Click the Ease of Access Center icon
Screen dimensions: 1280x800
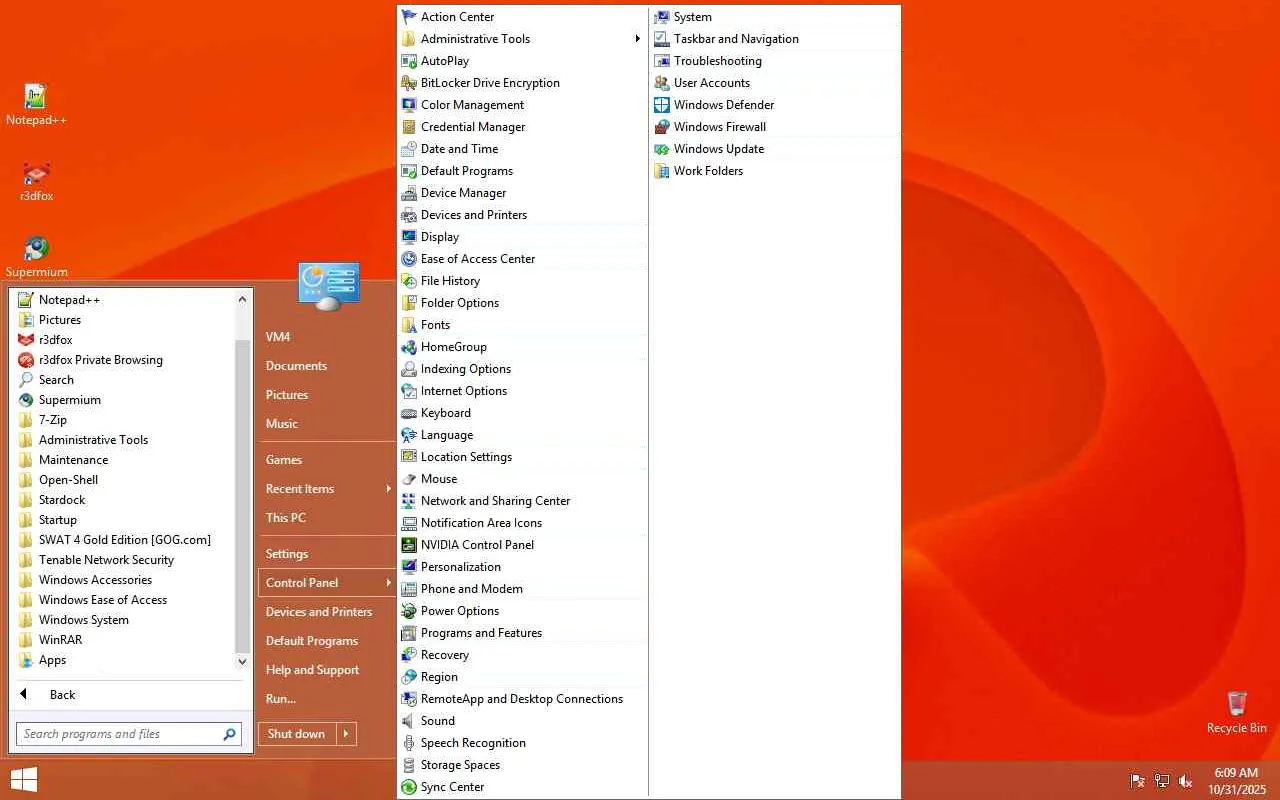[x=409, y=259]
